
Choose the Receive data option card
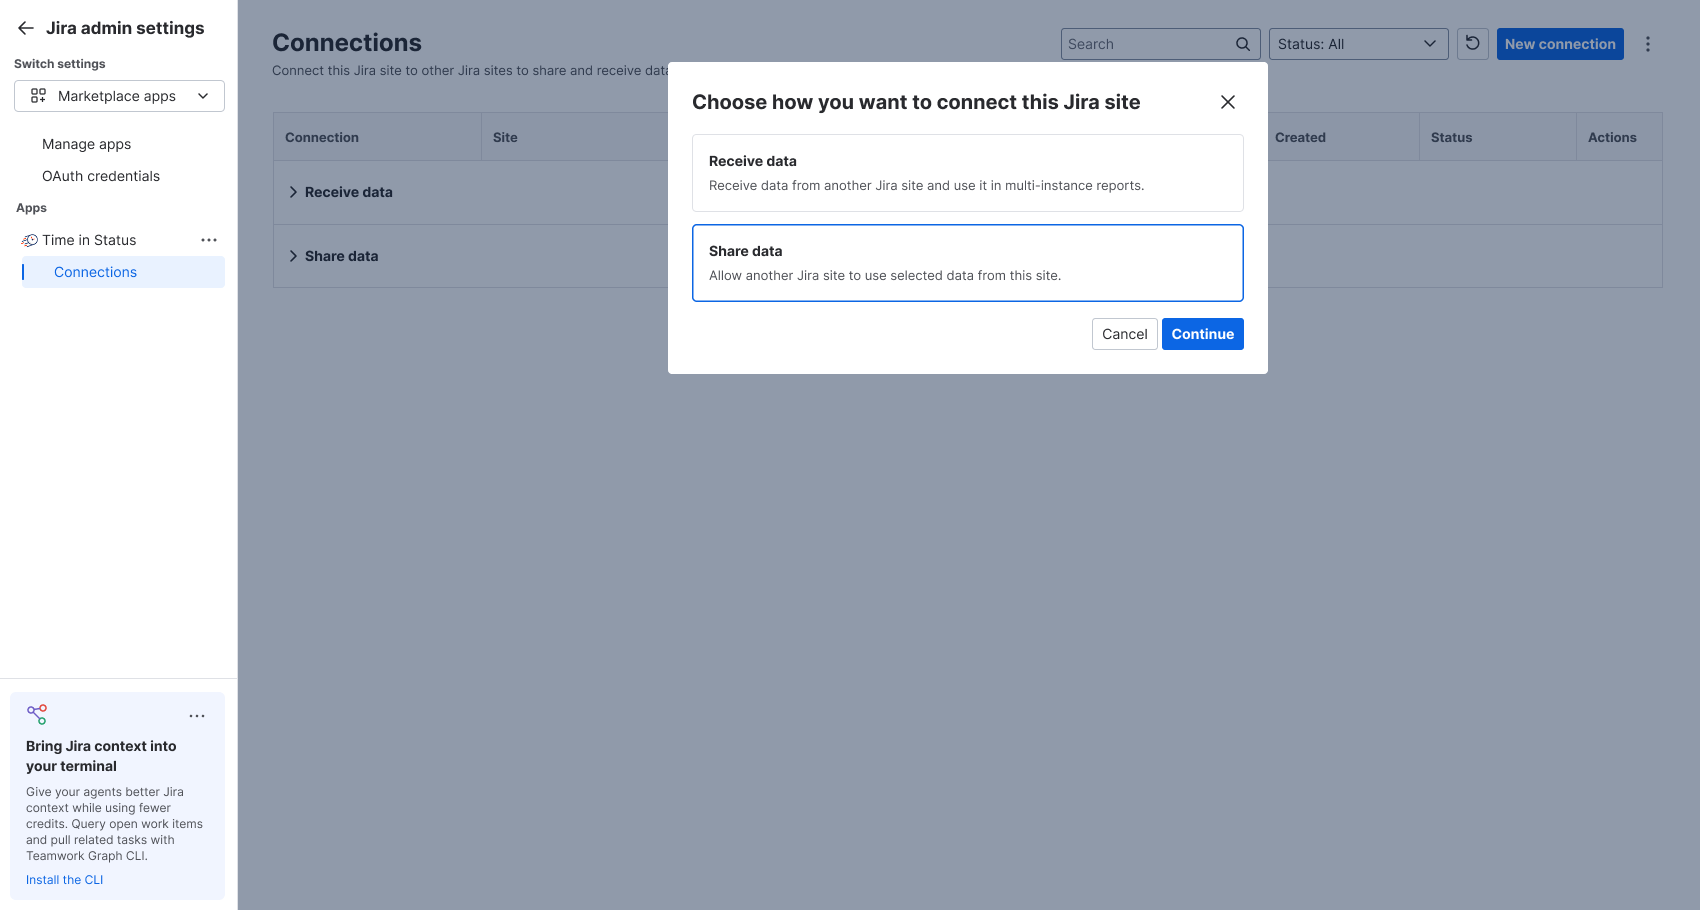[x=968, y=173]
